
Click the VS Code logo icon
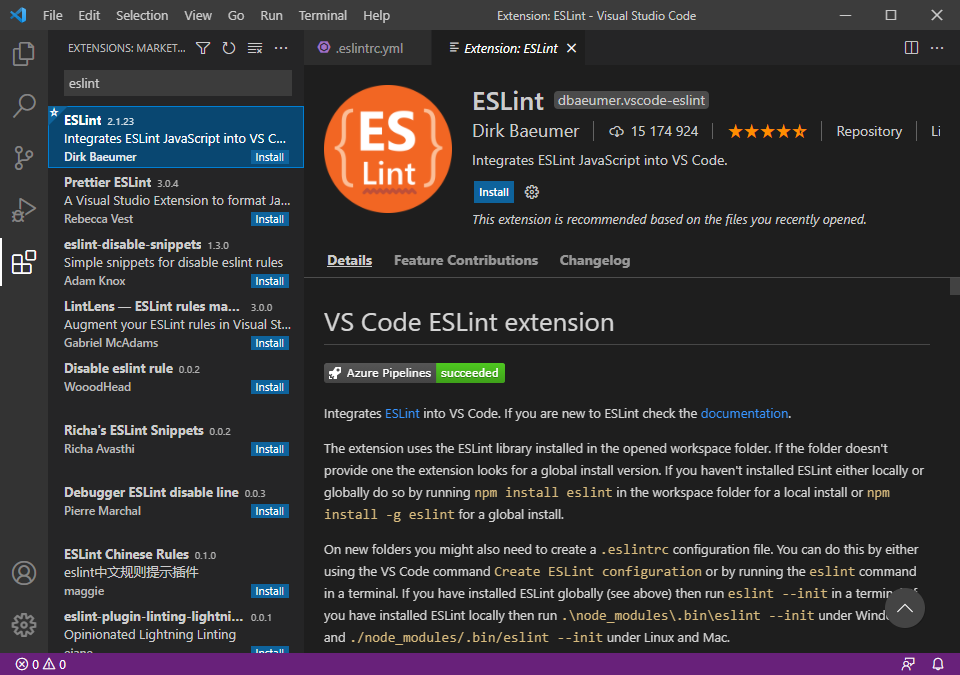(18, 15)
